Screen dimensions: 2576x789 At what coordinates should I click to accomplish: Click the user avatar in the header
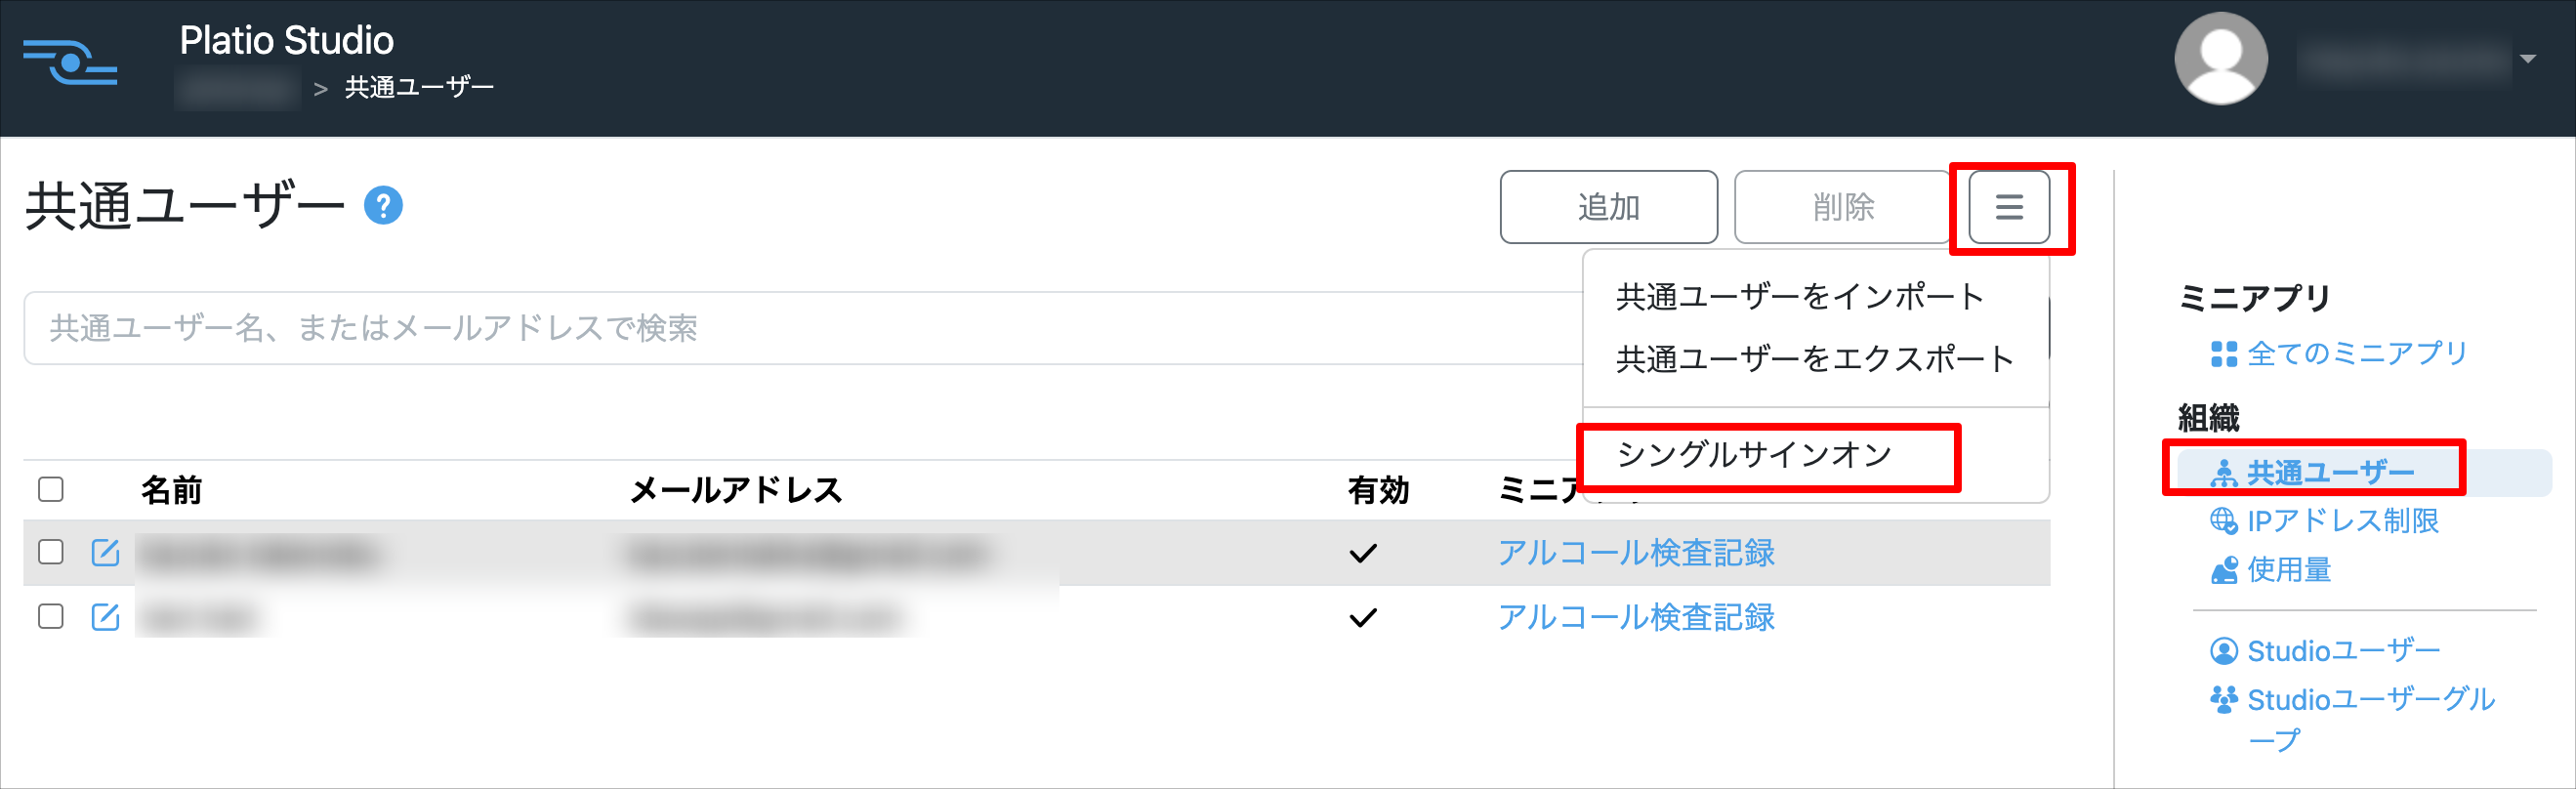point(2220,58)
